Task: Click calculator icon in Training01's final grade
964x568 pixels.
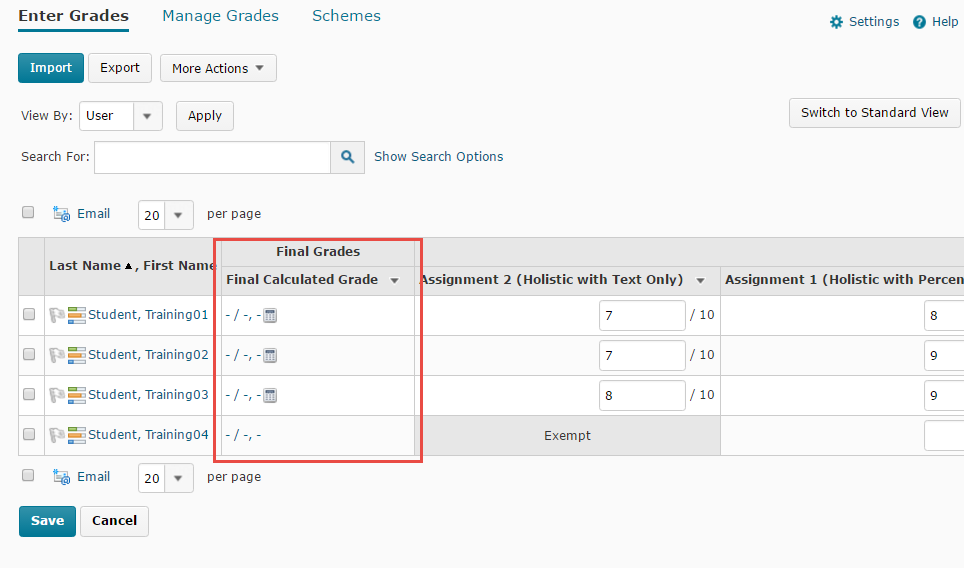Action: tap(270, 315)
